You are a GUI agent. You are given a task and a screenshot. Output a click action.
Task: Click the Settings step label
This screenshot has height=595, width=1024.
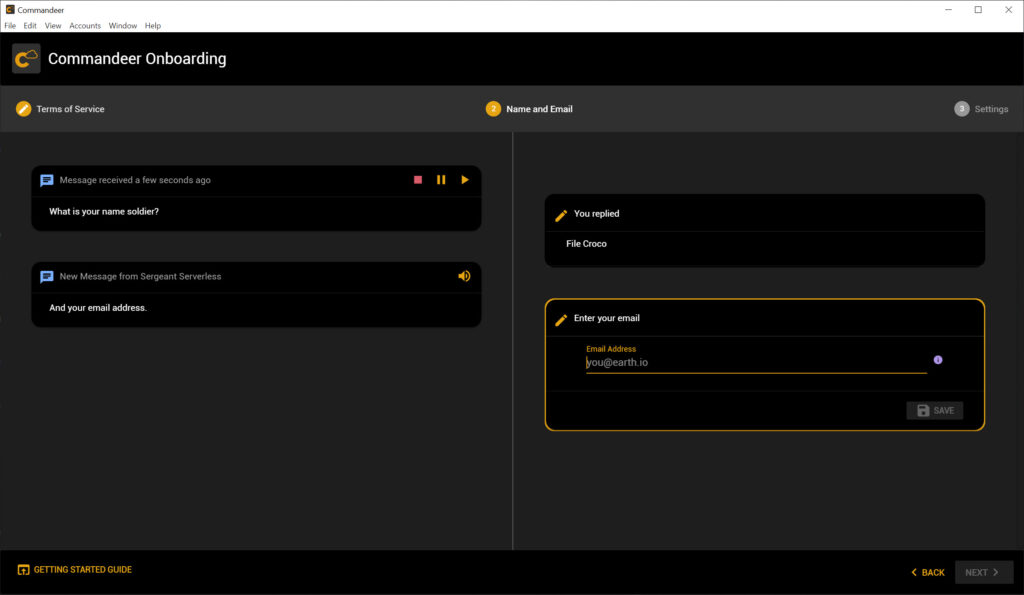(991, 109)
